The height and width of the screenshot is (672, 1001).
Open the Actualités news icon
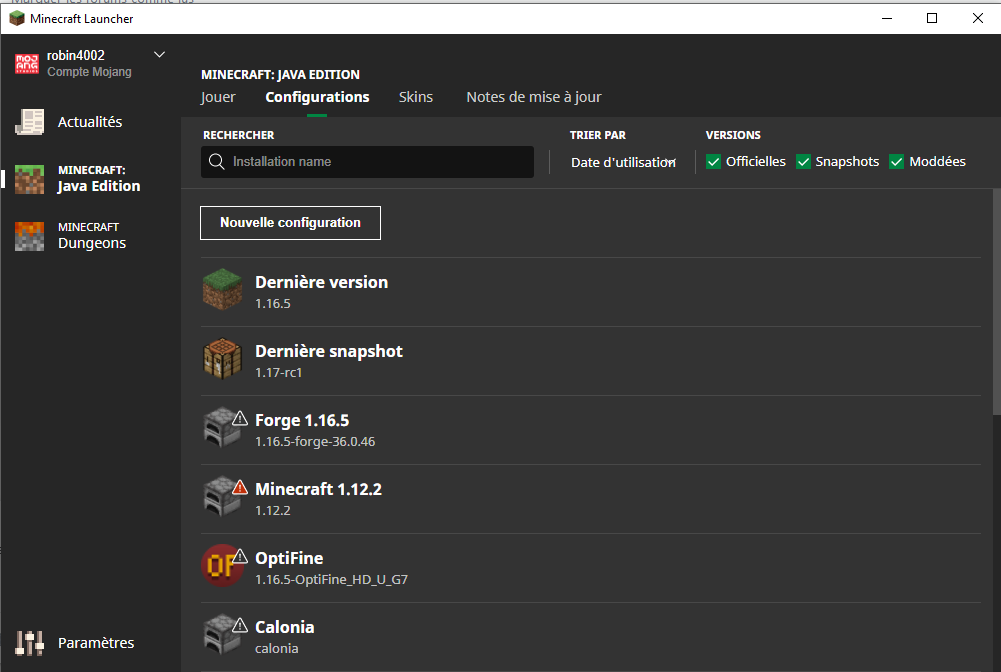pyautogui.click(x=29, y=122)
